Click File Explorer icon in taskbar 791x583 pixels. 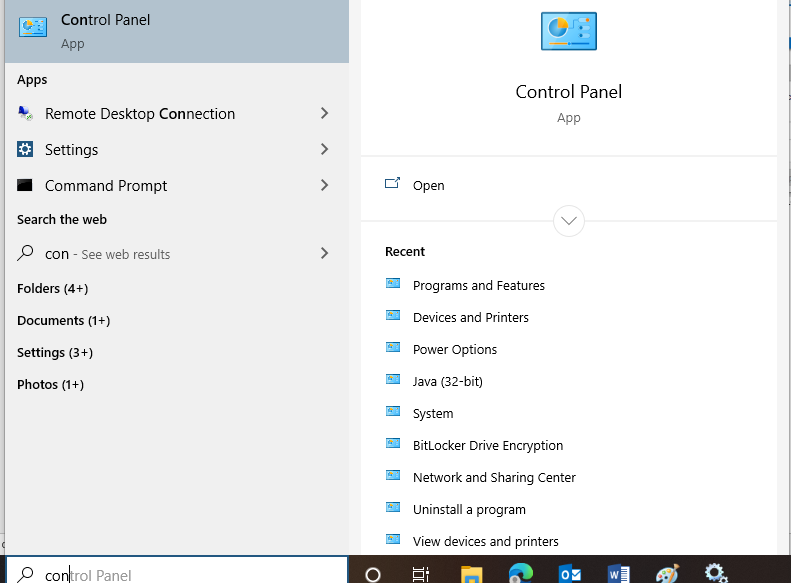[x=472, y=574]
